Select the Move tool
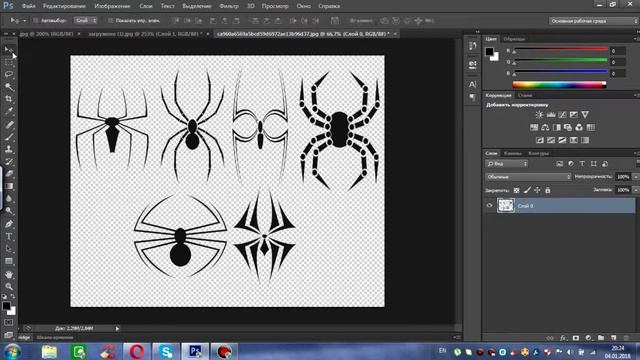Image resolution: width=640 pixels, height=360 pixels. click(9, 50)
